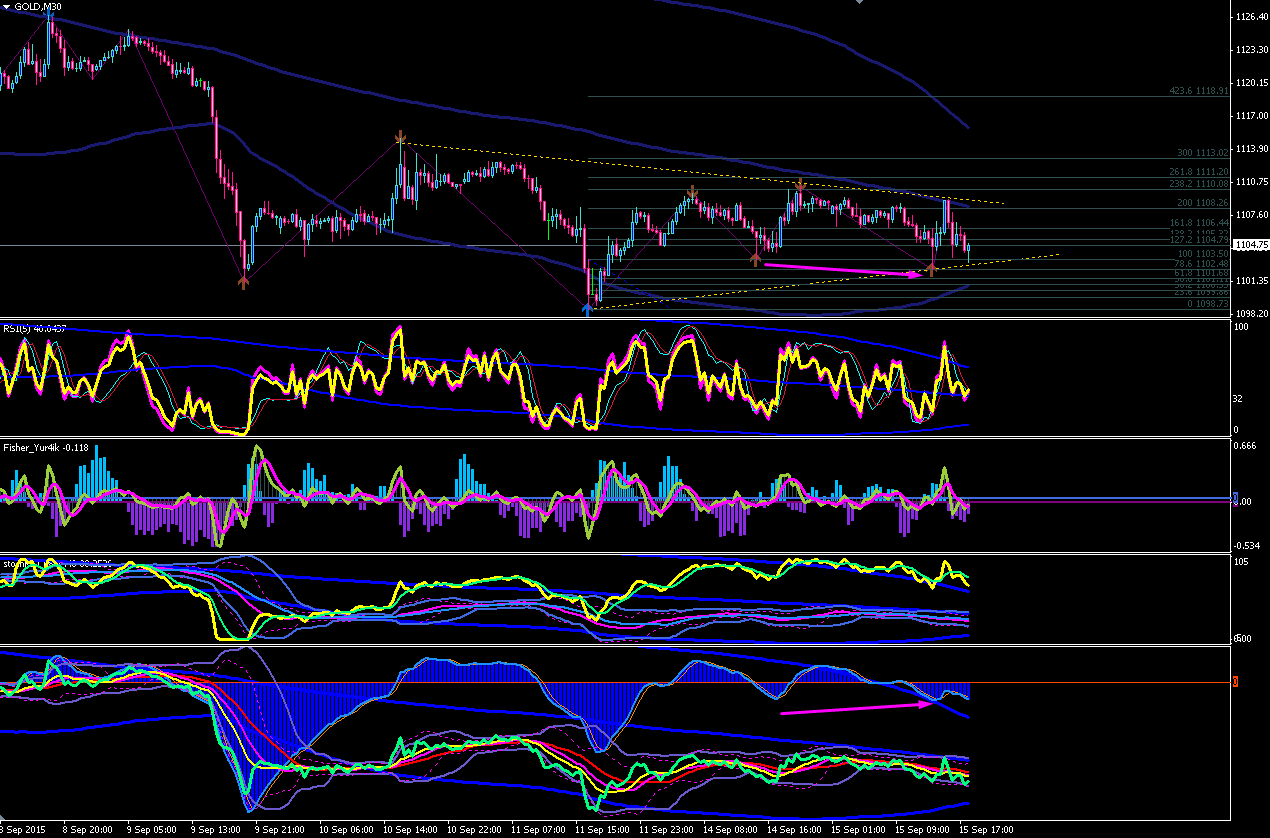Click the Fibonacci level label 0 1098.73
The image size is (1270, 838).
pyautogui.click(x=1208, y=303)
